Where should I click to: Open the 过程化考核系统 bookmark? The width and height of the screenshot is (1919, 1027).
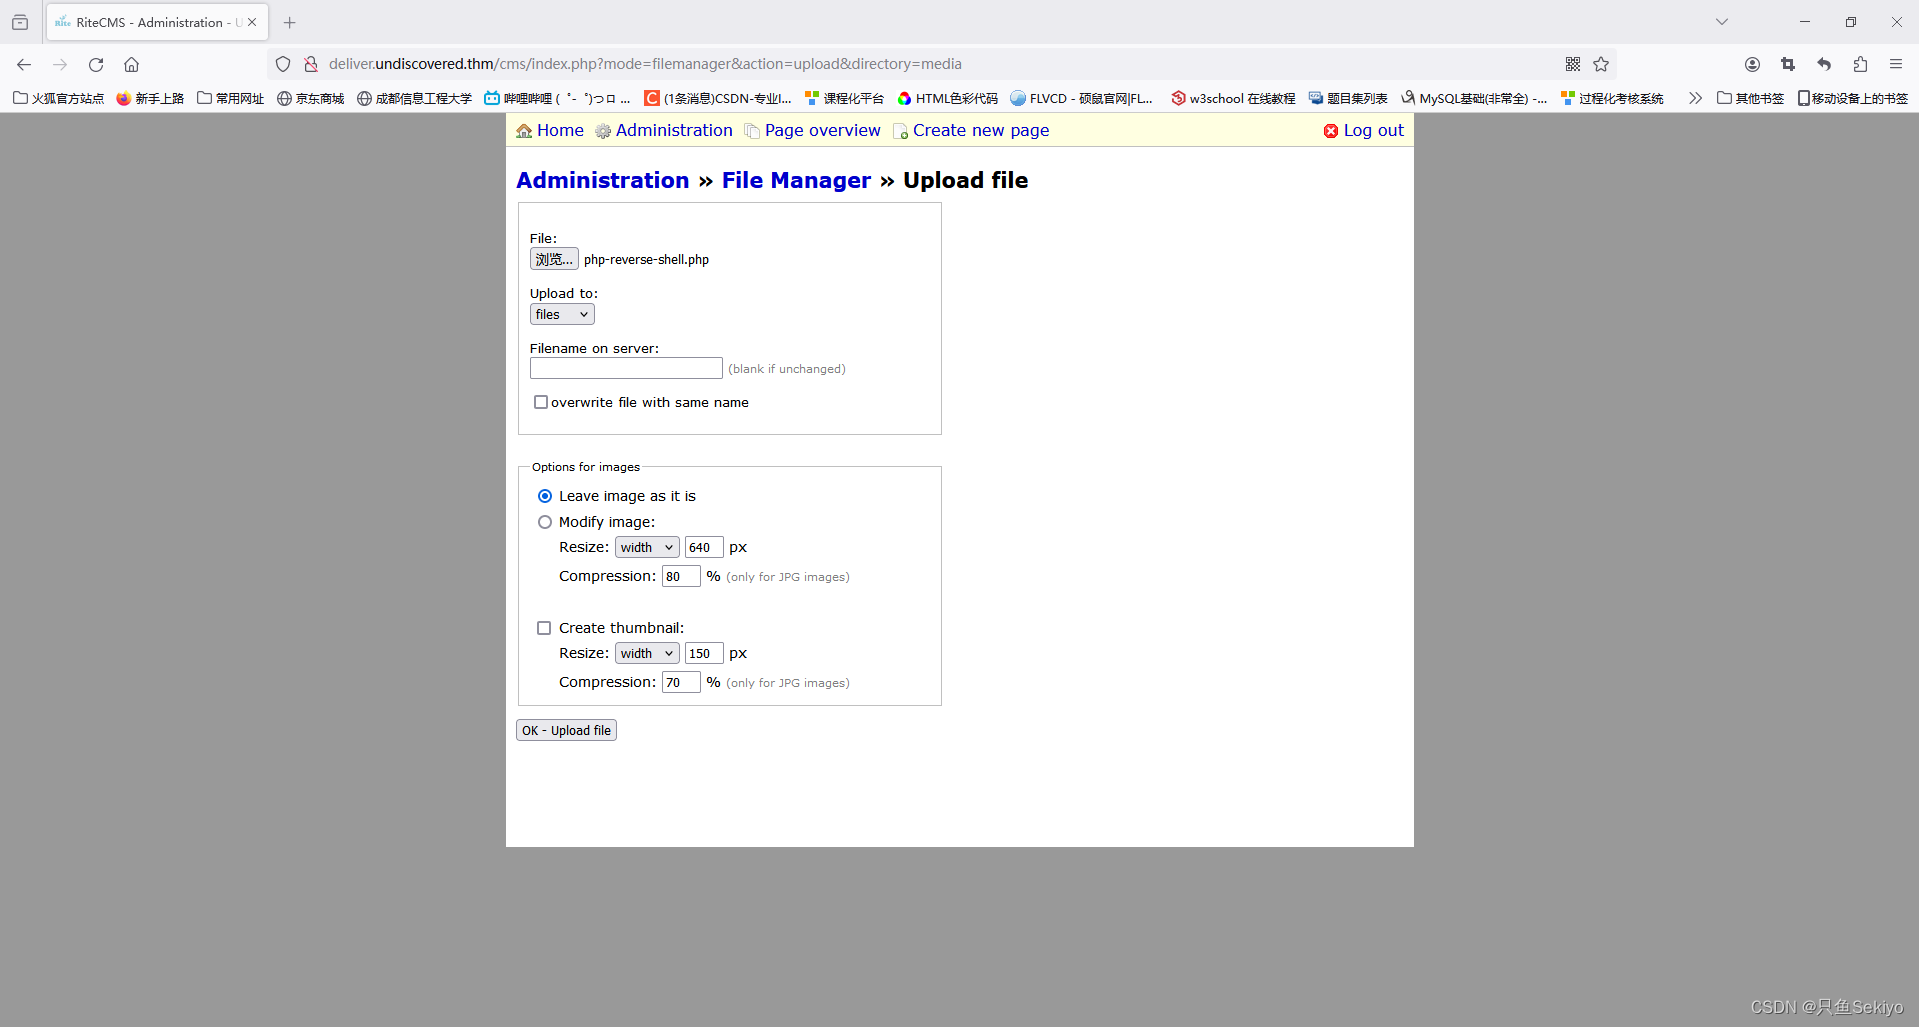coord(1612,98)
